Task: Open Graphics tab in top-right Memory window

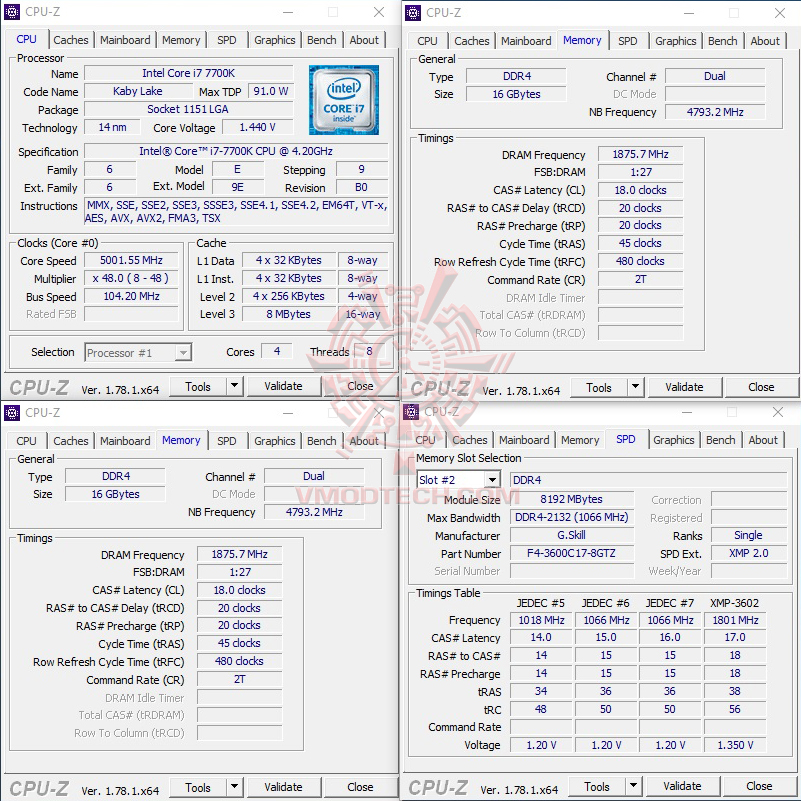Action: [675, 41]
